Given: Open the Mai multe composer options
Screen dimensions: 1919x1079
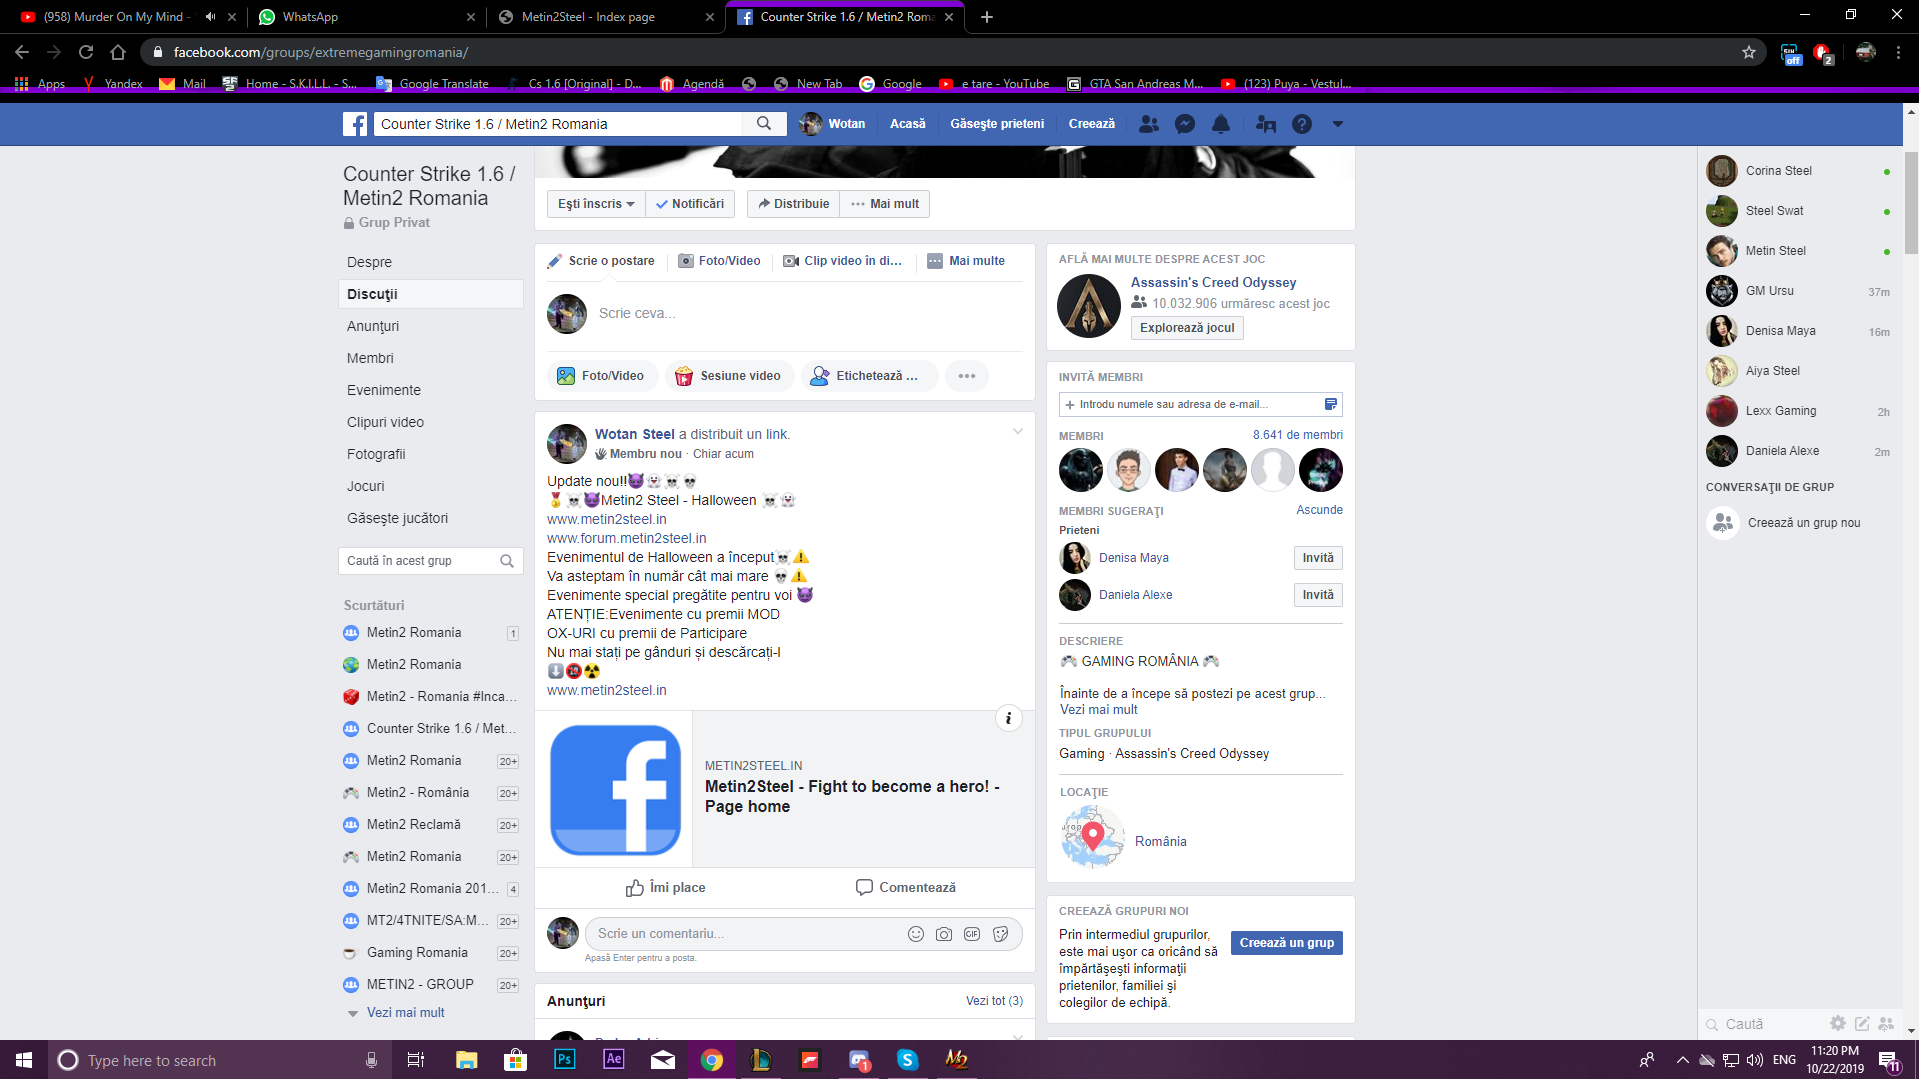Looking at the screenshot, I should (966, 261).
